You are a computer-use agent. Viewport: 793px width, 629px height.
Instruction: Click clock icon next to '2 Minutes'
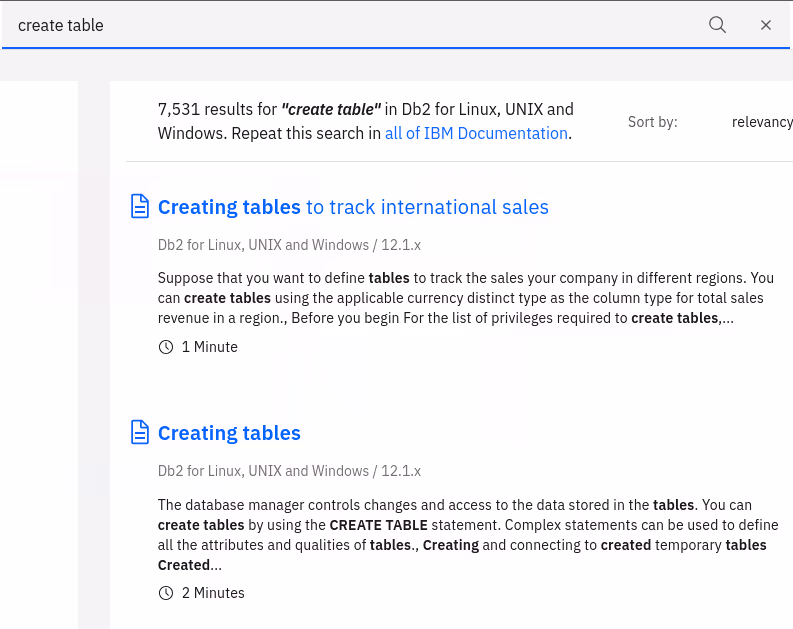(166, 593)
